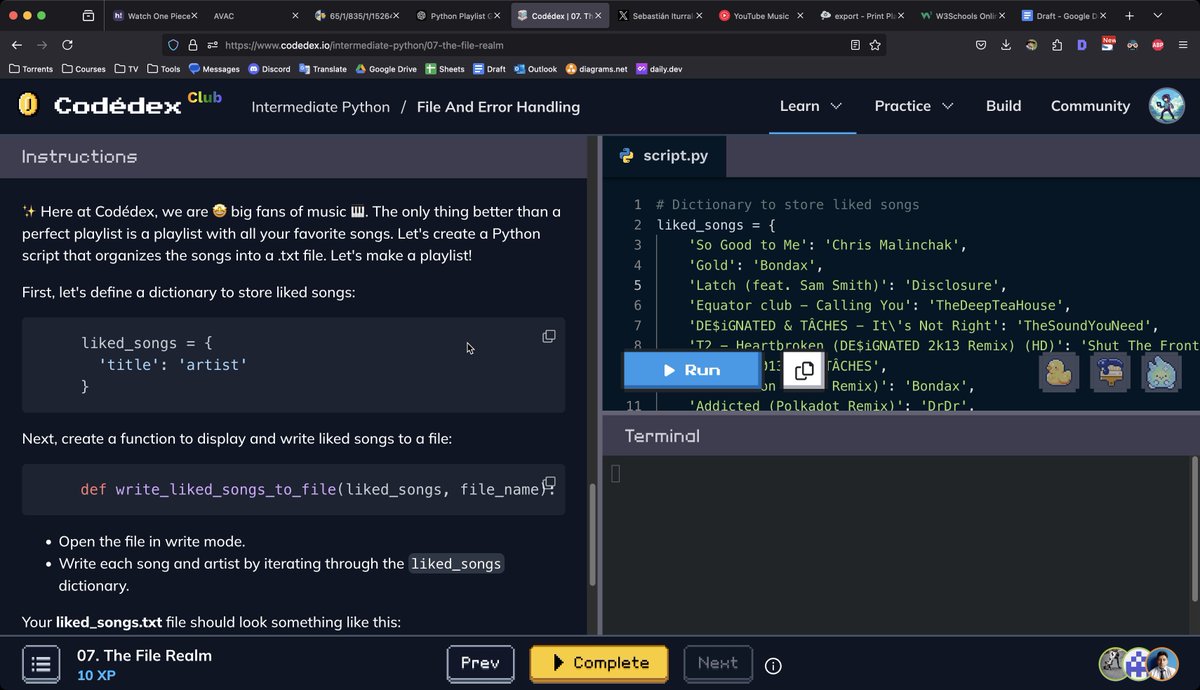Copy the liked_songs dictionary code snippet
Screen dimensions: 1200x690
(549, 336)
